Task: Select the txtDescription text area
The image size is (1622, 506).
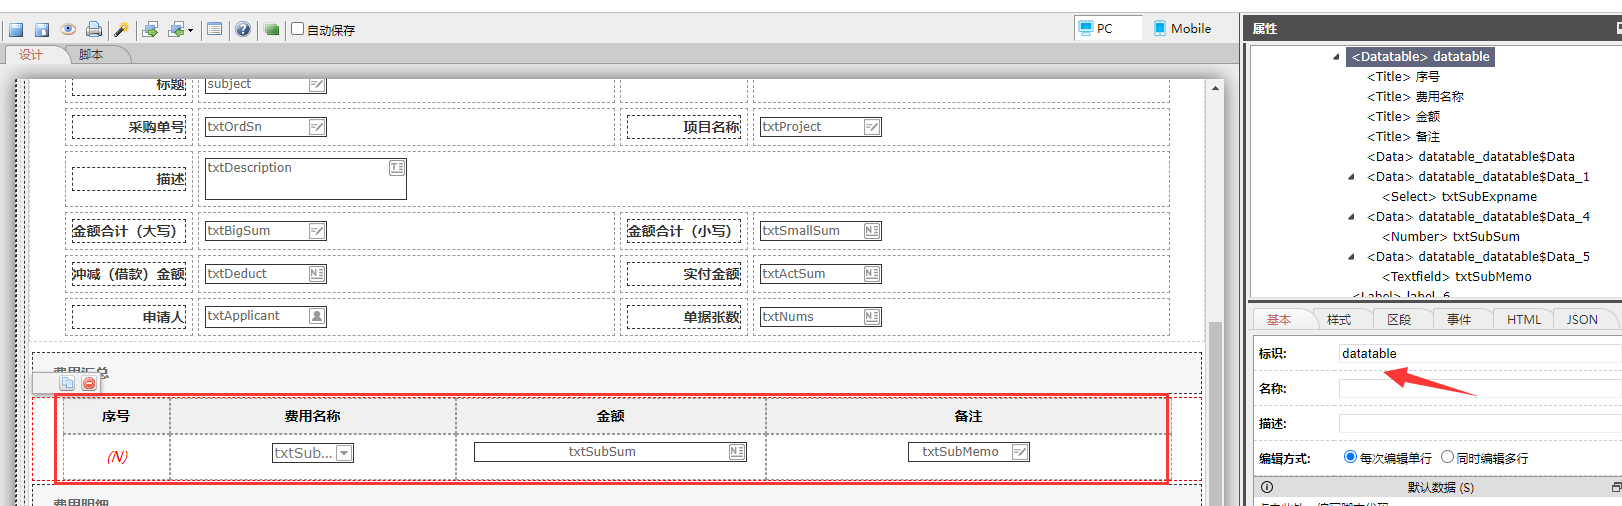Action: click(x=306, y=178)
